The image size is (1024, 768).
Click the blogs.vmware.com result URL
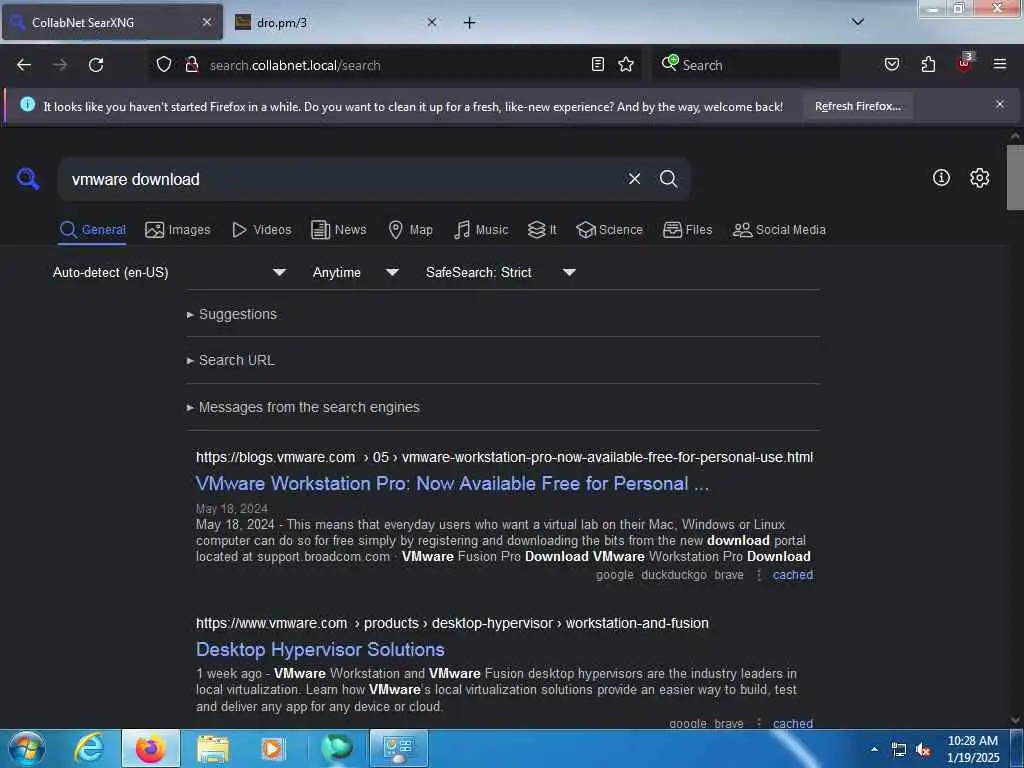point(504,457)
